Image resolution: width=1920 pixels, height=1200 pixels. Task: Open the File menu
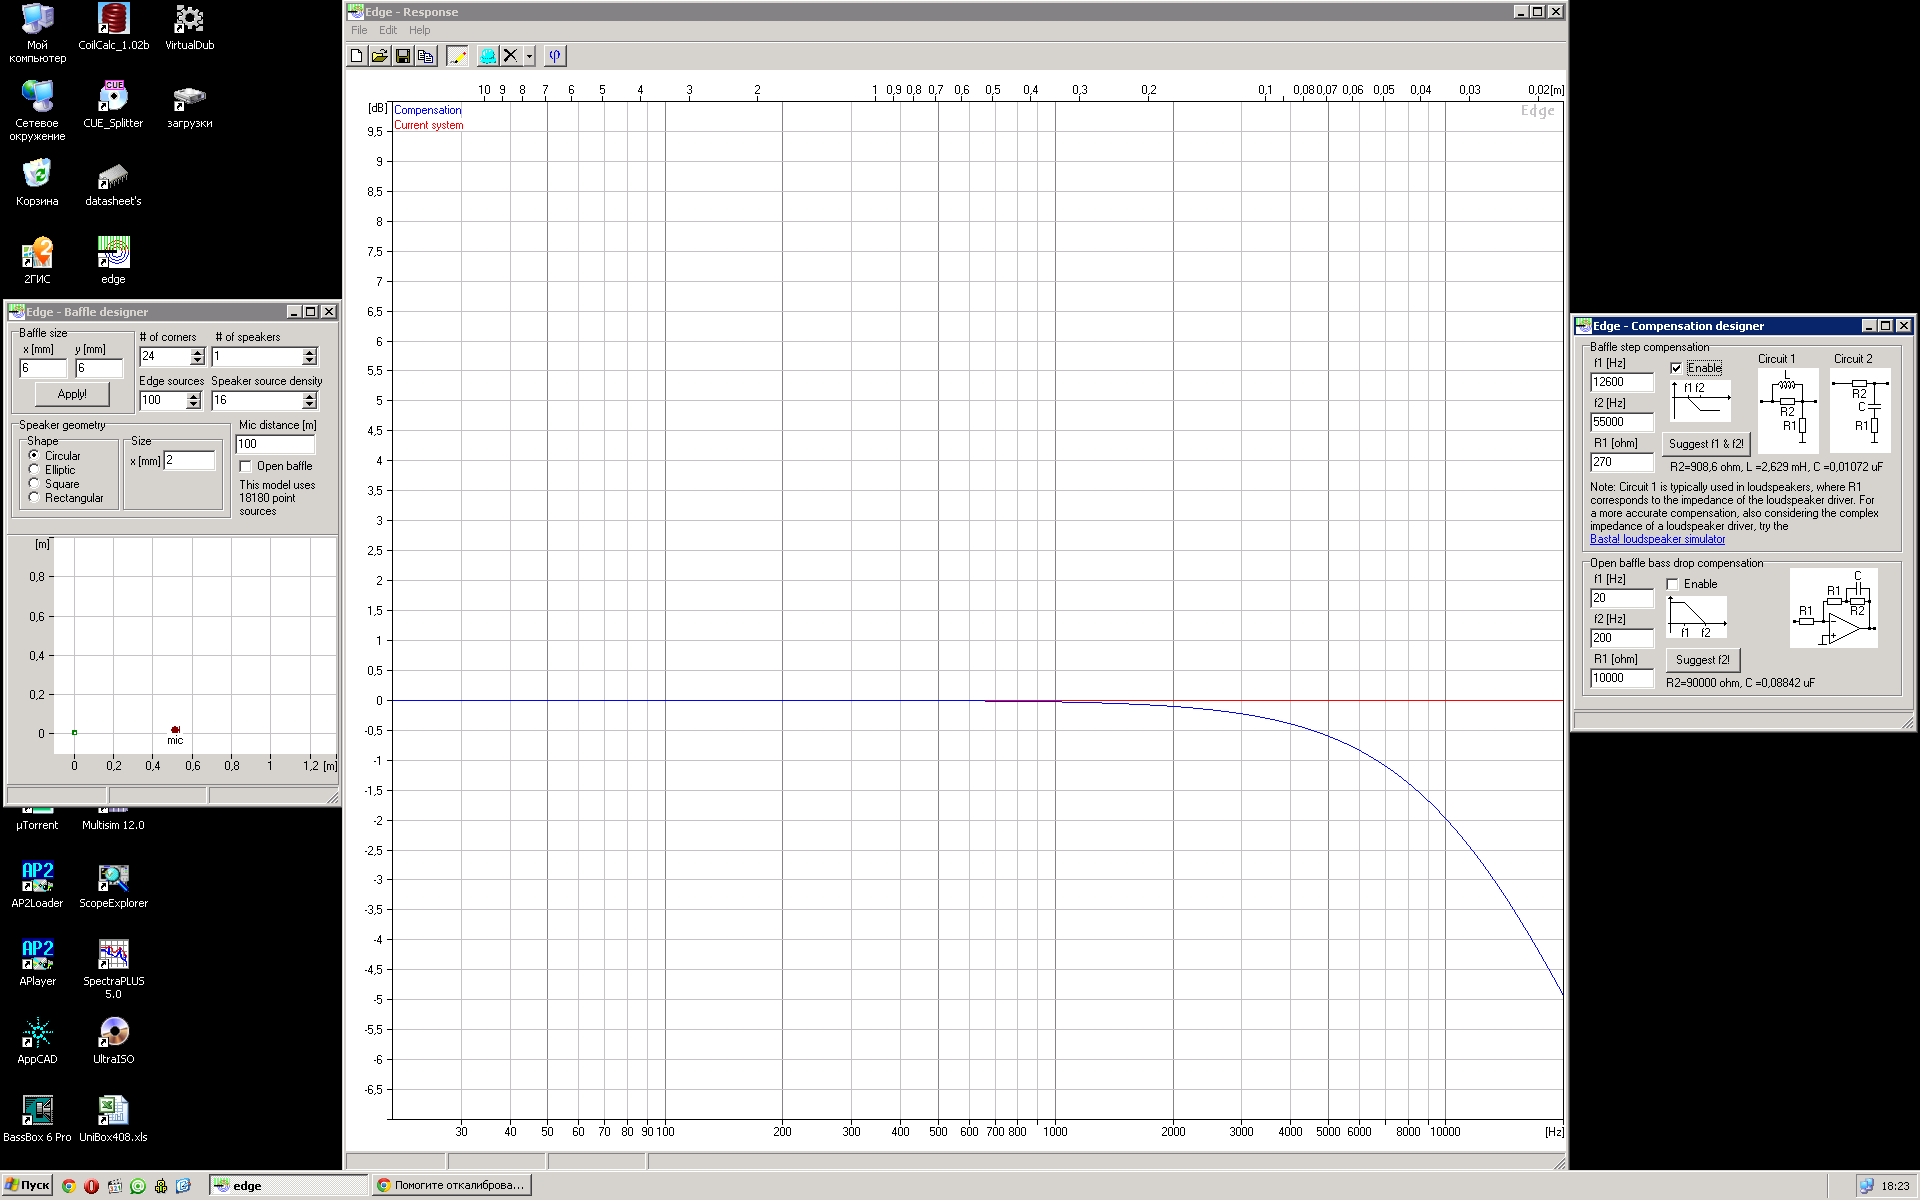click(359, 30)
